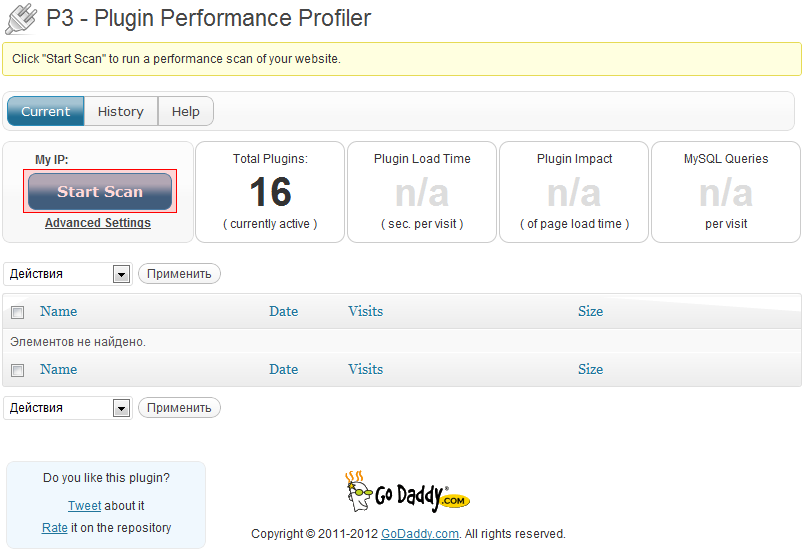The height and width of the screenshot is (552, 805).
Task: Open the Rate on repository link
Action: point(55,528)
